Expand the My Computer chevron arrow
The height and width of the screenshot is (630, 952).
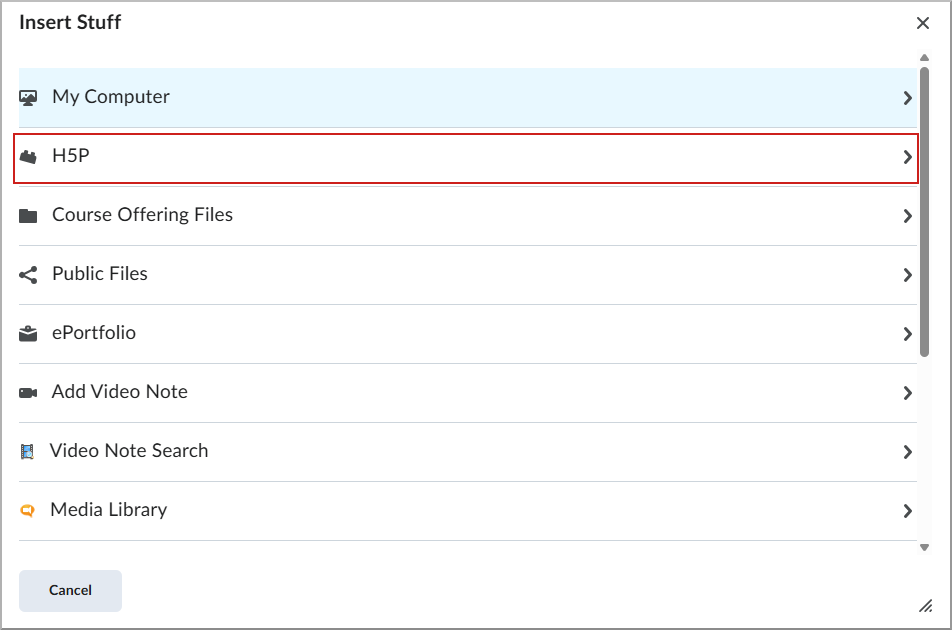click(x=907, y=98)
